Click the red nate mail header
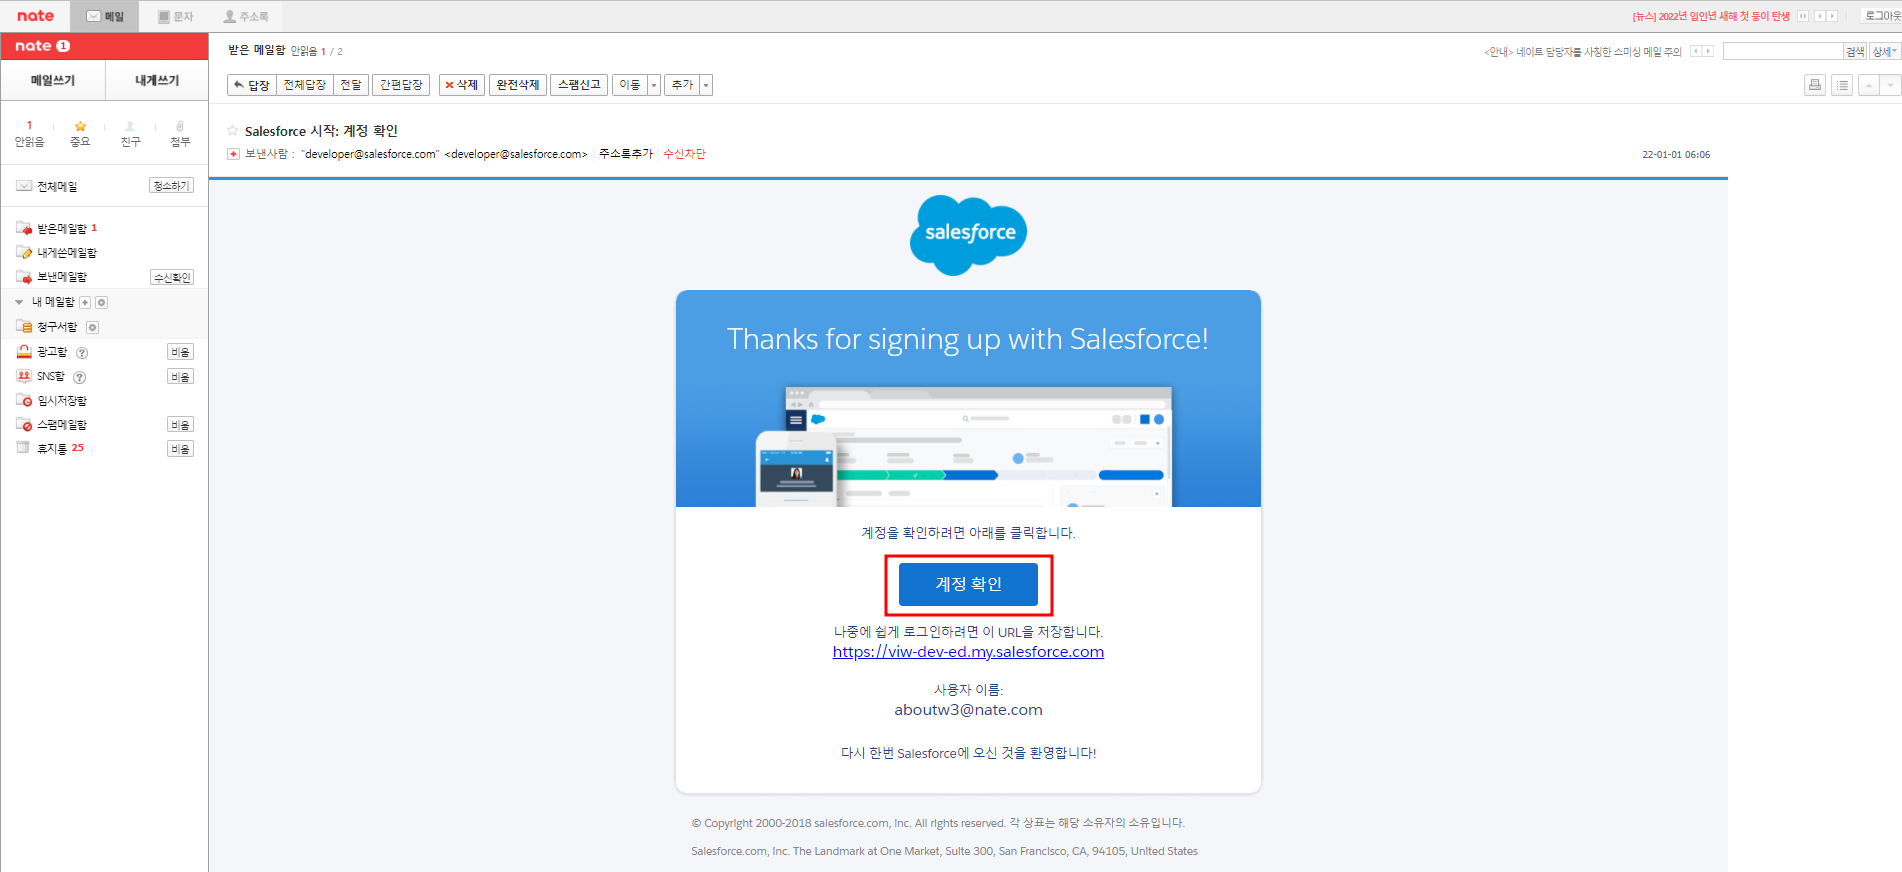1902x872 pixels. click(104, 46)
